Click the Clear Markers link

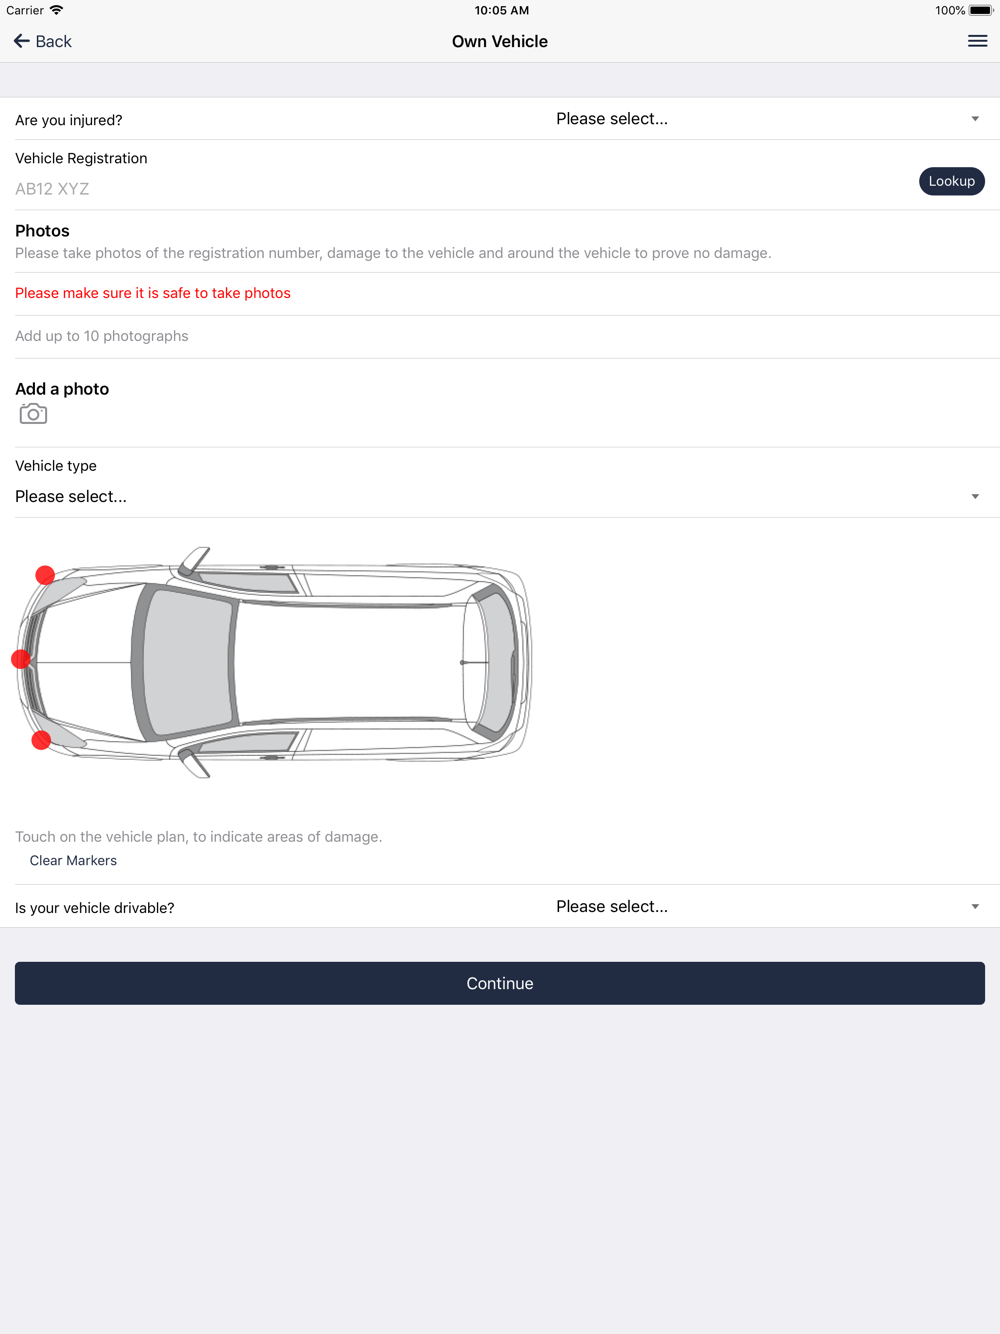pyautogui.click(x=73, y=861)
